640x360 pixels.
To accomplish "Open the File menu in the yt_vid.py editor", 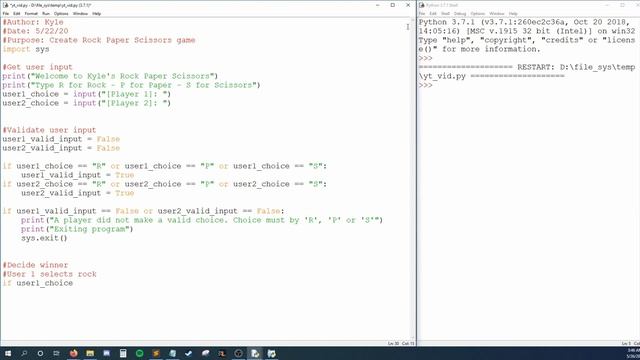I will (6, 13).
